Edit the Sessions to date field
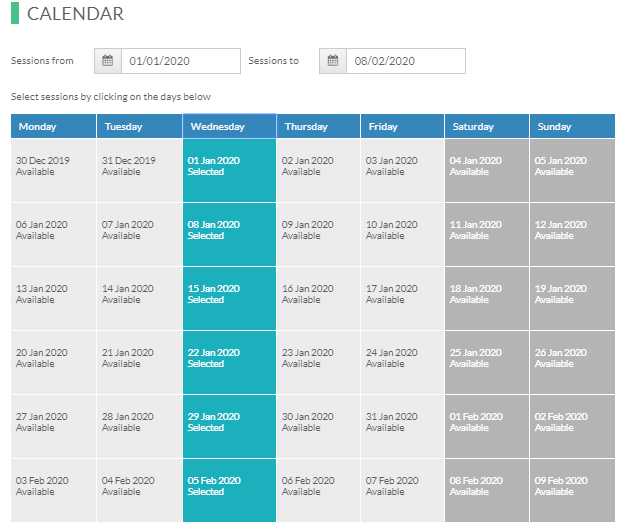624x527 pixels. tap(406, 61)
